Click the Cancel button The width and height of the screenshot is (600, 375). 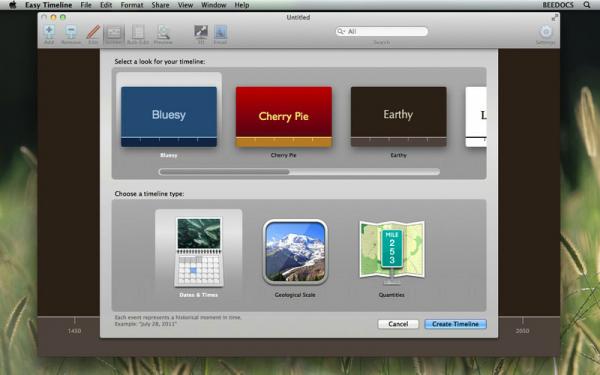click(398, 324)
